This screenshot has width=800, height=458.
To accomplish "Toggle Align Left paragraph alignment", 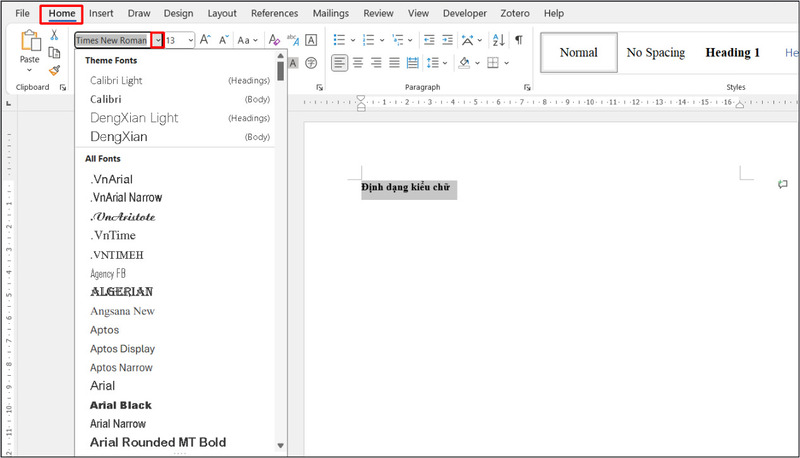I will pos(339,63).
